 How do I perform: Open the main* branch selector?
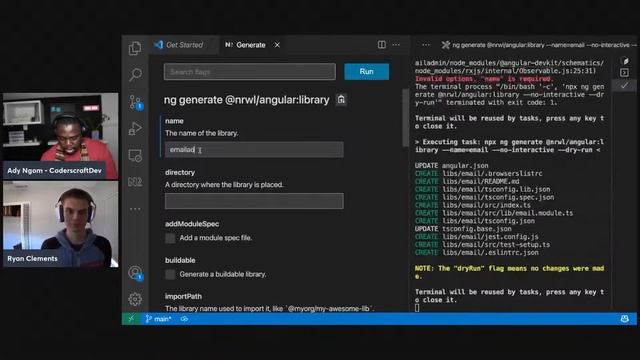pyautogui.click(x=158, y=319)
